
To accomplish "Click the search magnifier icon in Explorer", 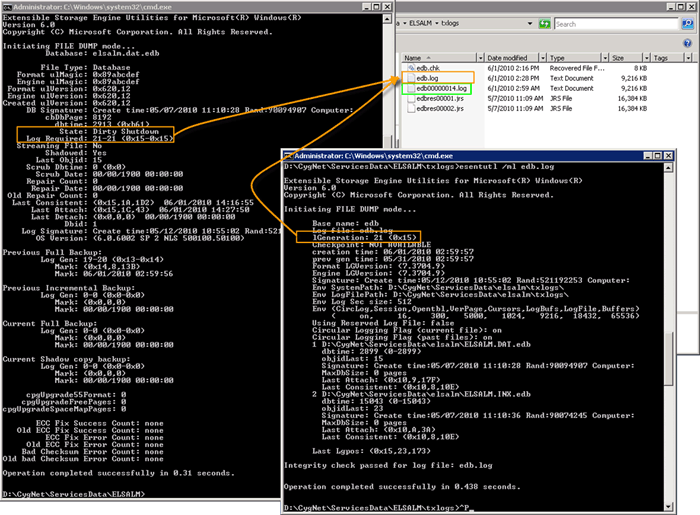I will pos(688,24).
